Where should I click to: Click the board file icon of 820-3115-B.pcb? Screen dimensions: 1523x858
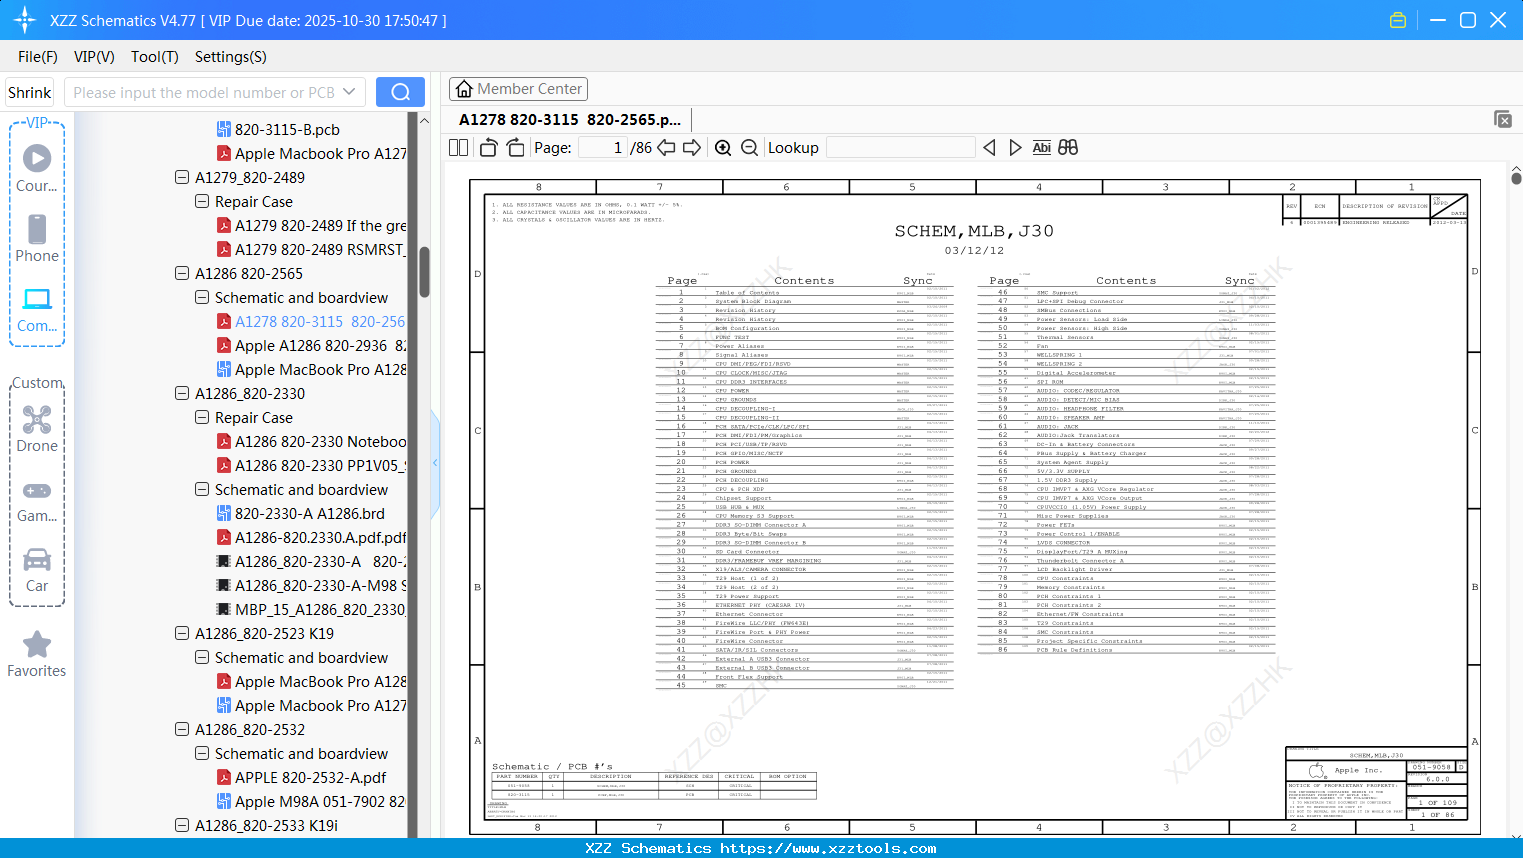pyautogui.click(x=224, y=129)
